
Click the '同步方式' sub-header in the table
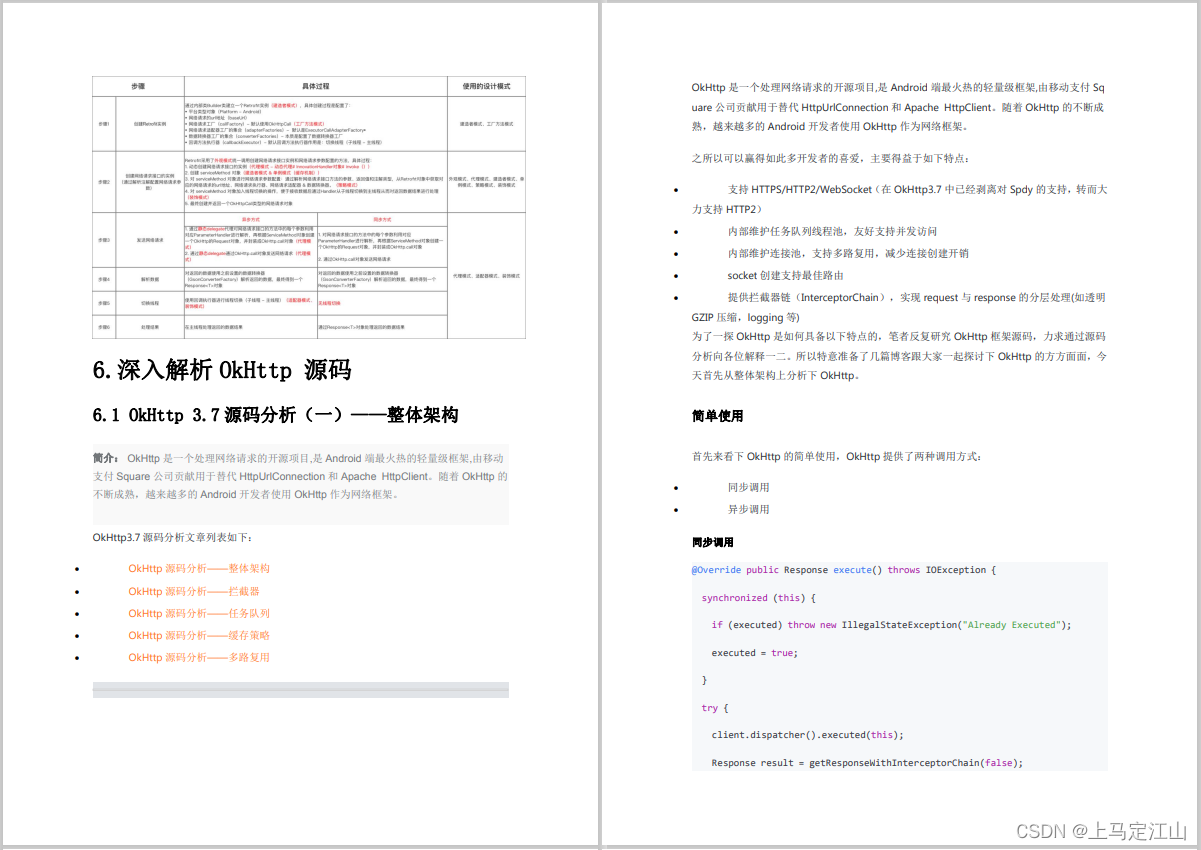383,217
